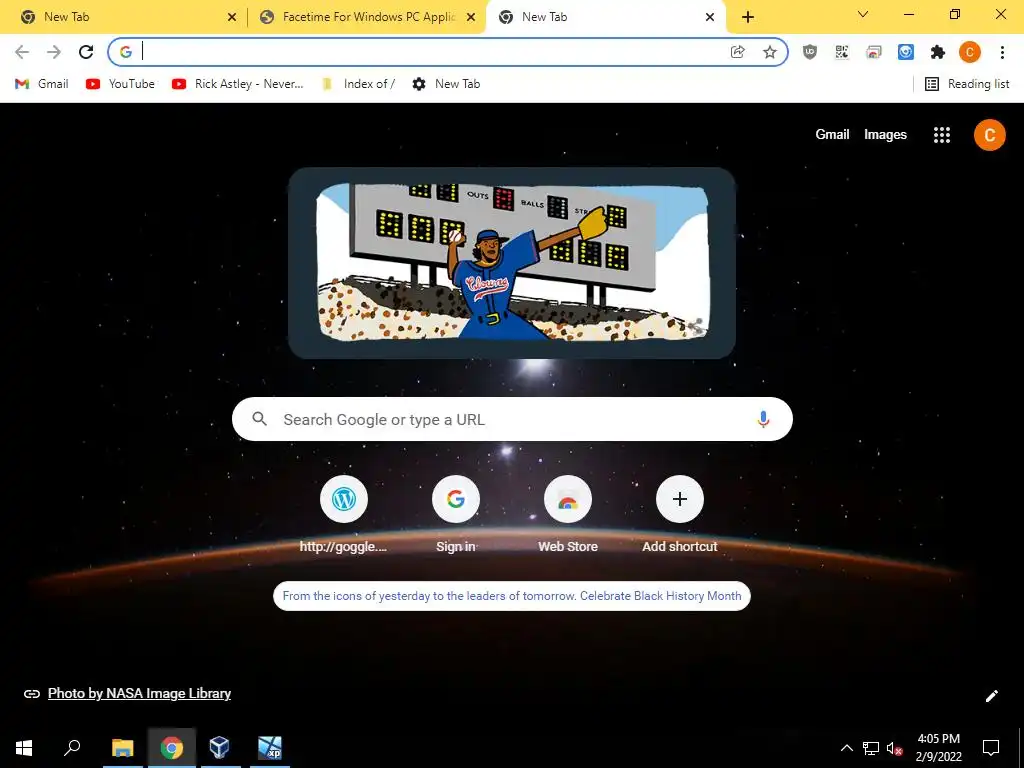Customize this page with the pencil
1024x768 pixels.
[x=991, y=696]
